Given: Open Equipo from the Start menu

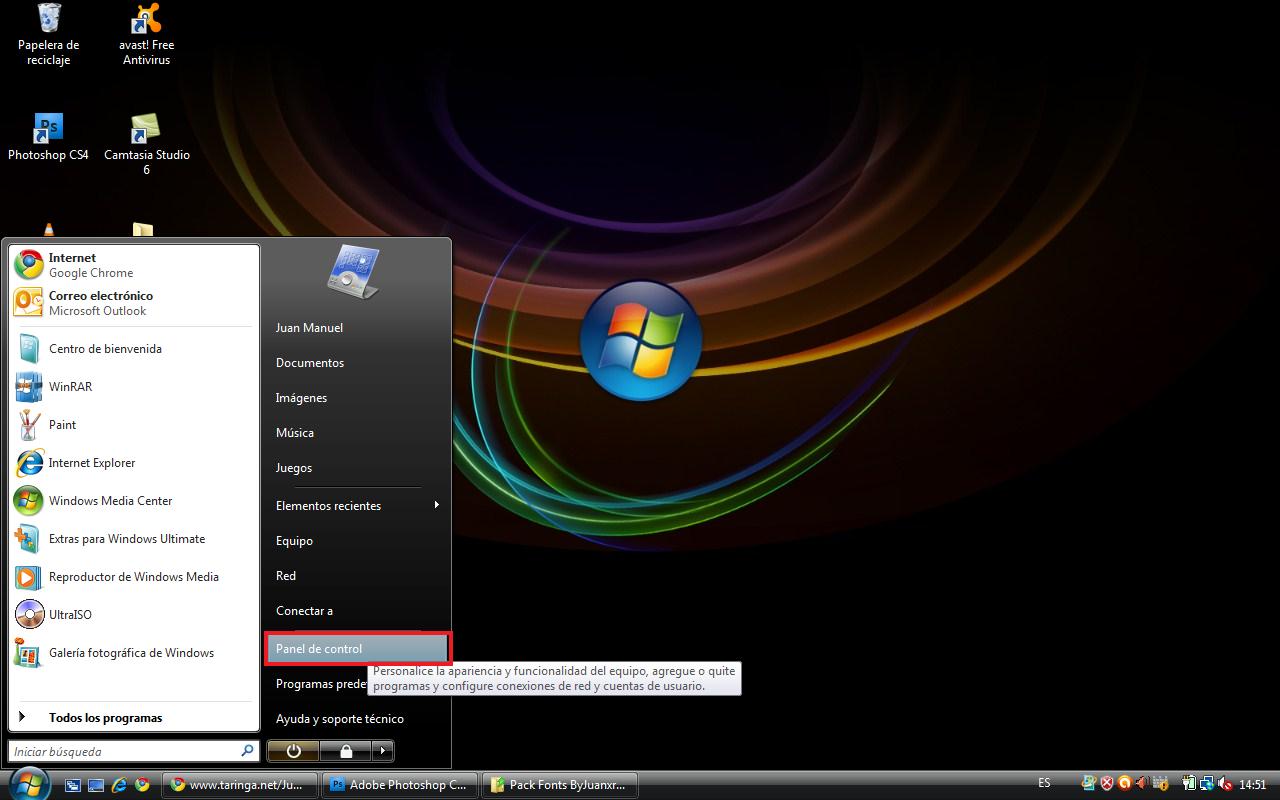Looking at the screenshot, I should [x=356, y=541].
